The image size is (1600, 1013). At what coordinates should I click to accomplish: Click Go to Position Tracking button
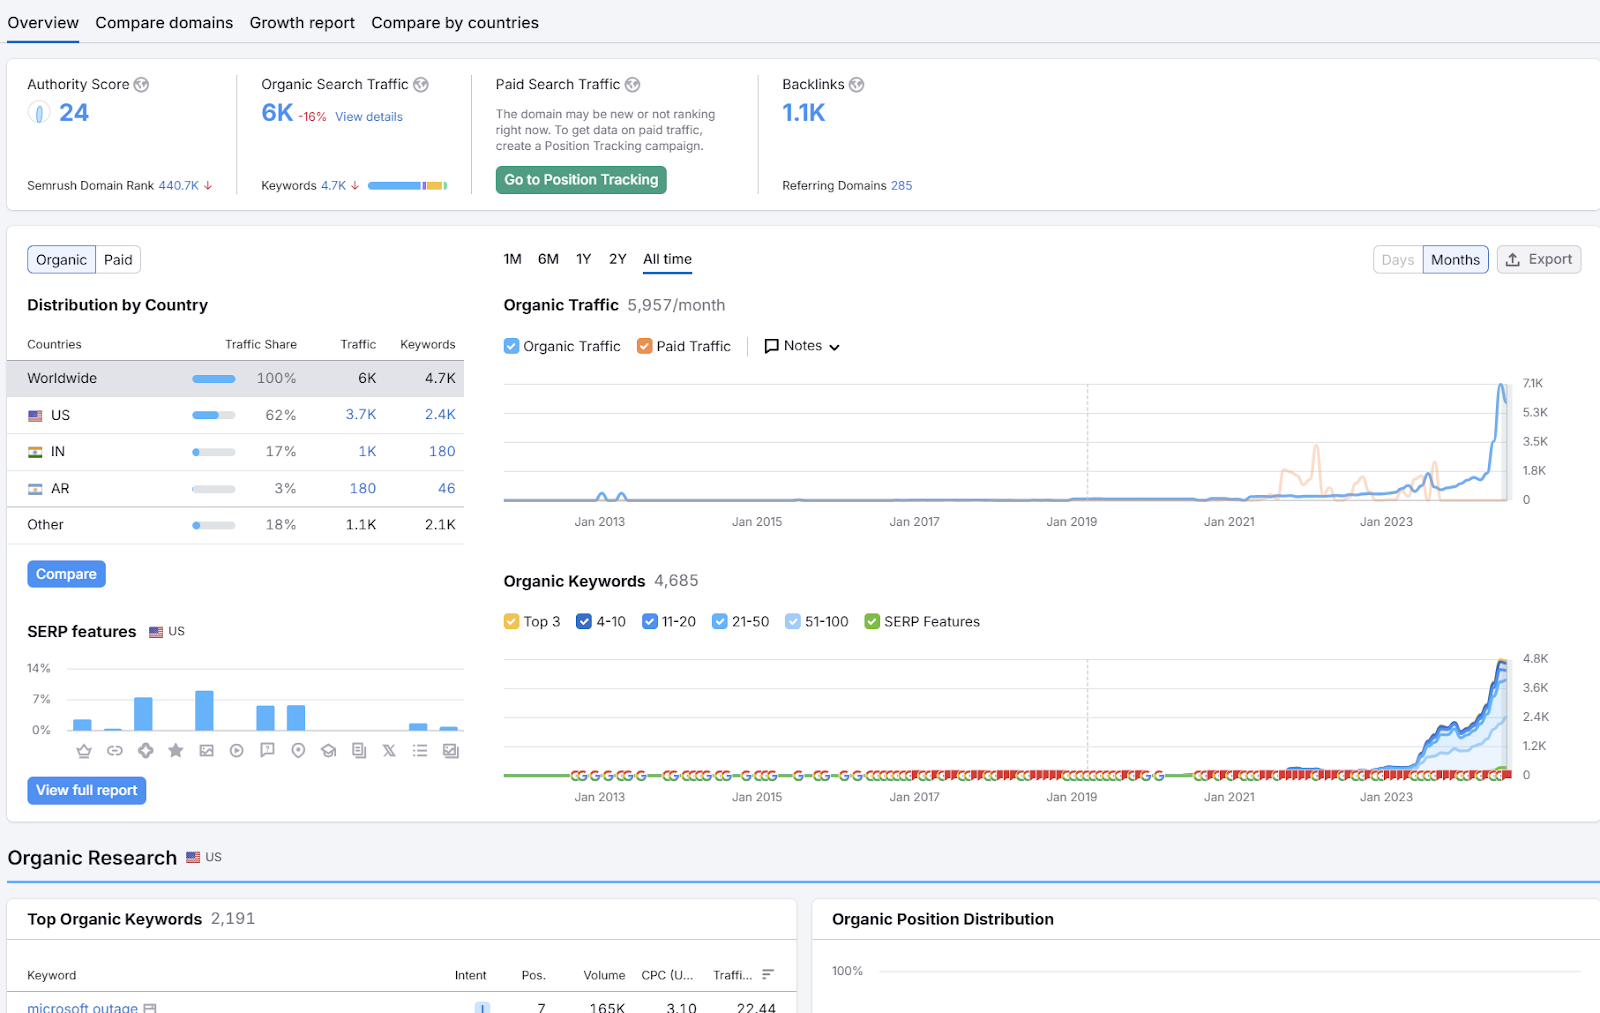point(581,180)
